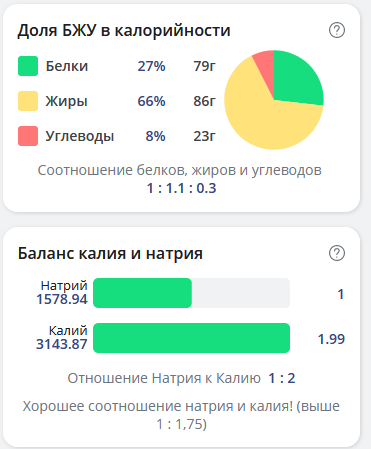Click the potassium value 3143.87
Viewport: 371px width, 449px height.
[x=62, y=344]
